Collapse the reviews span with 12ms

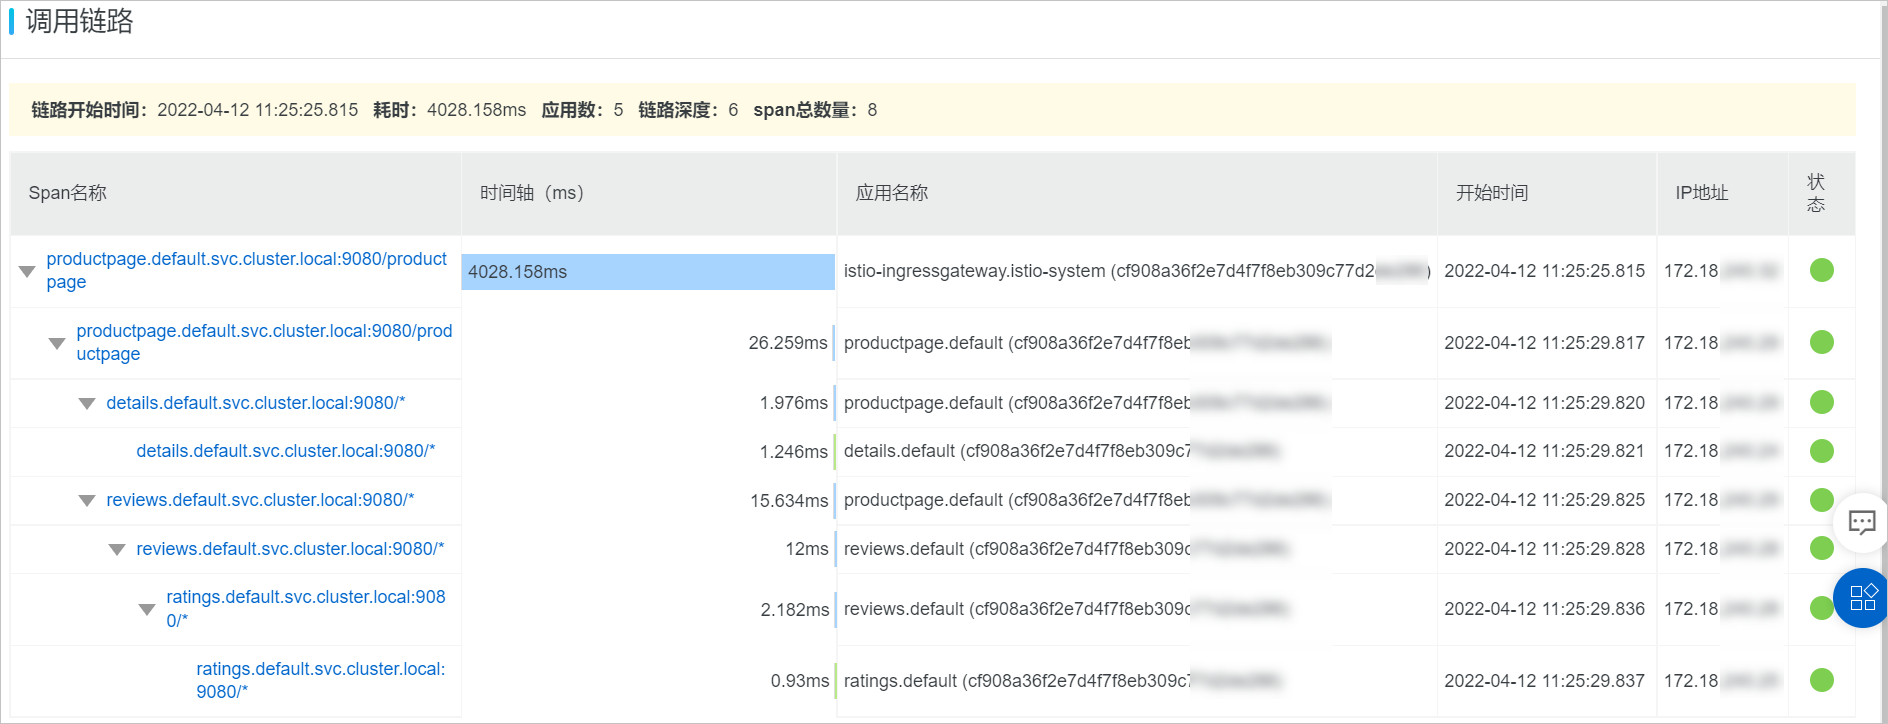pyautogui.click(x=117, y=549)
